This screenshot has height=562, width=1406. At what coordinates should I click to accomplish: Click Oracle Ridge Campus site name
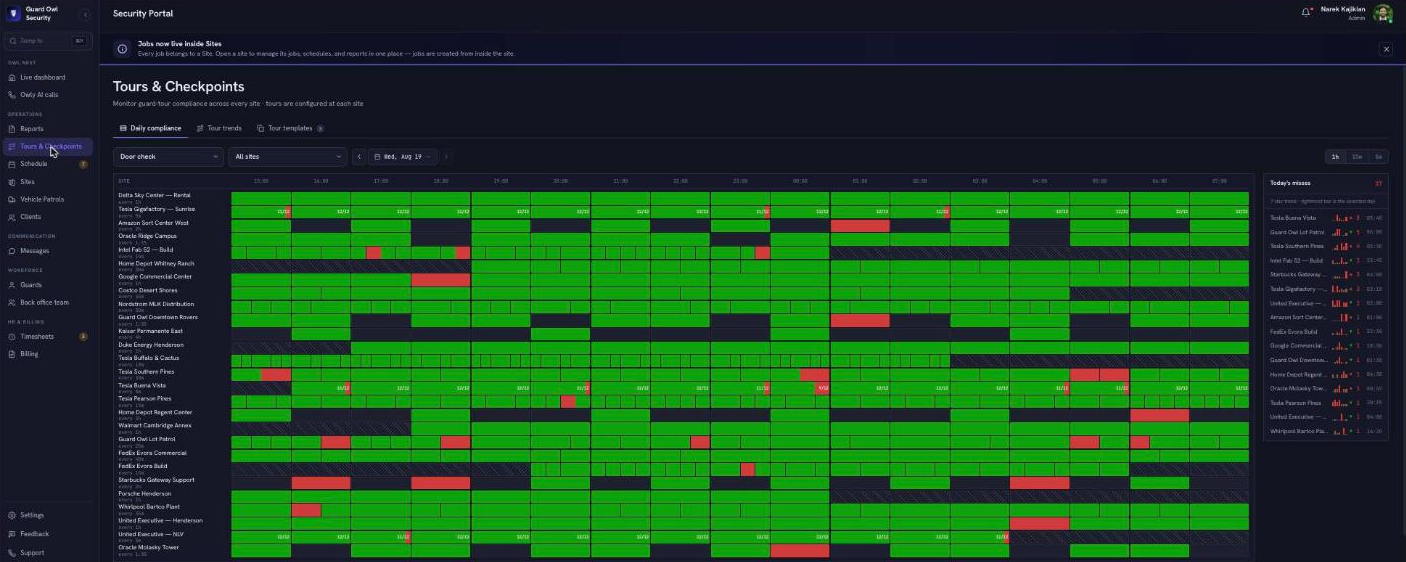147,236
